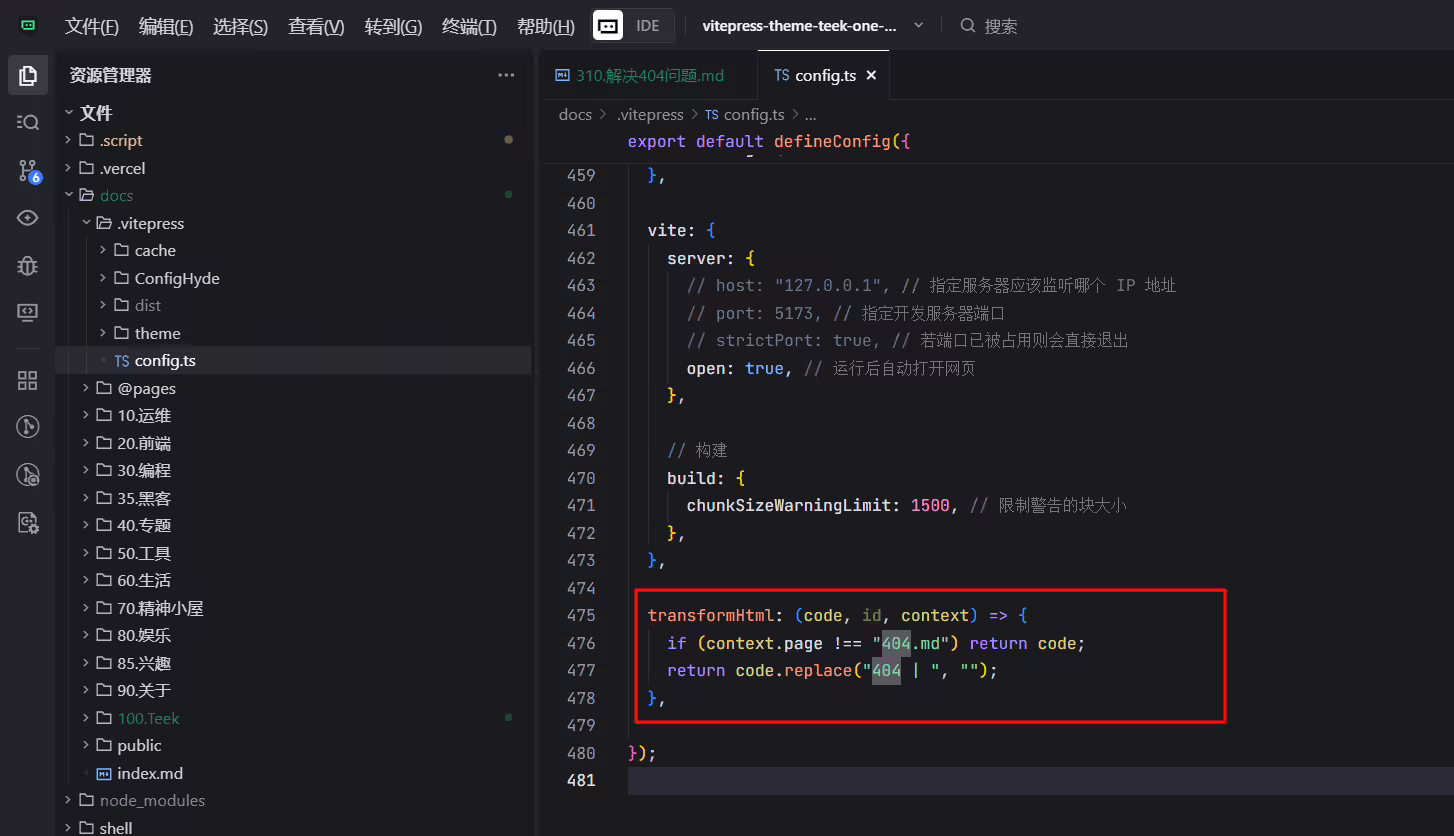Open the remote explorer monitor icon
Image resolution: width=1454 pixels, height=836 pixels.
[28, 312]
